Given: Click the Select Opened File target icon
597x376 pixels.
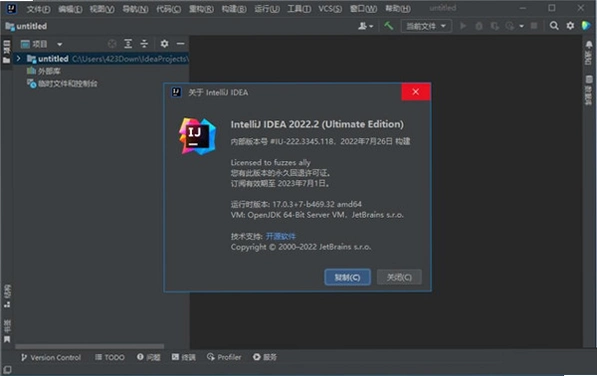Looking at the screenshot, I should [112, 44].
